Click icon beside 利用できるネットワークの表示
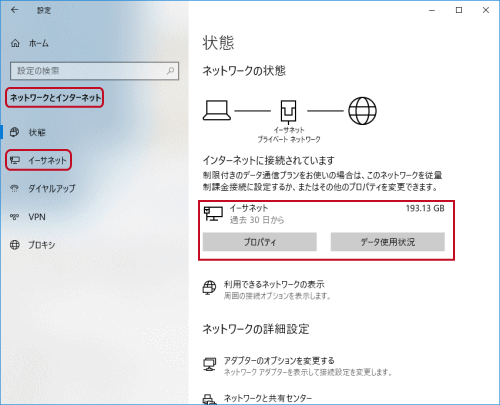The image size is (500, 405). pos(209,287)
